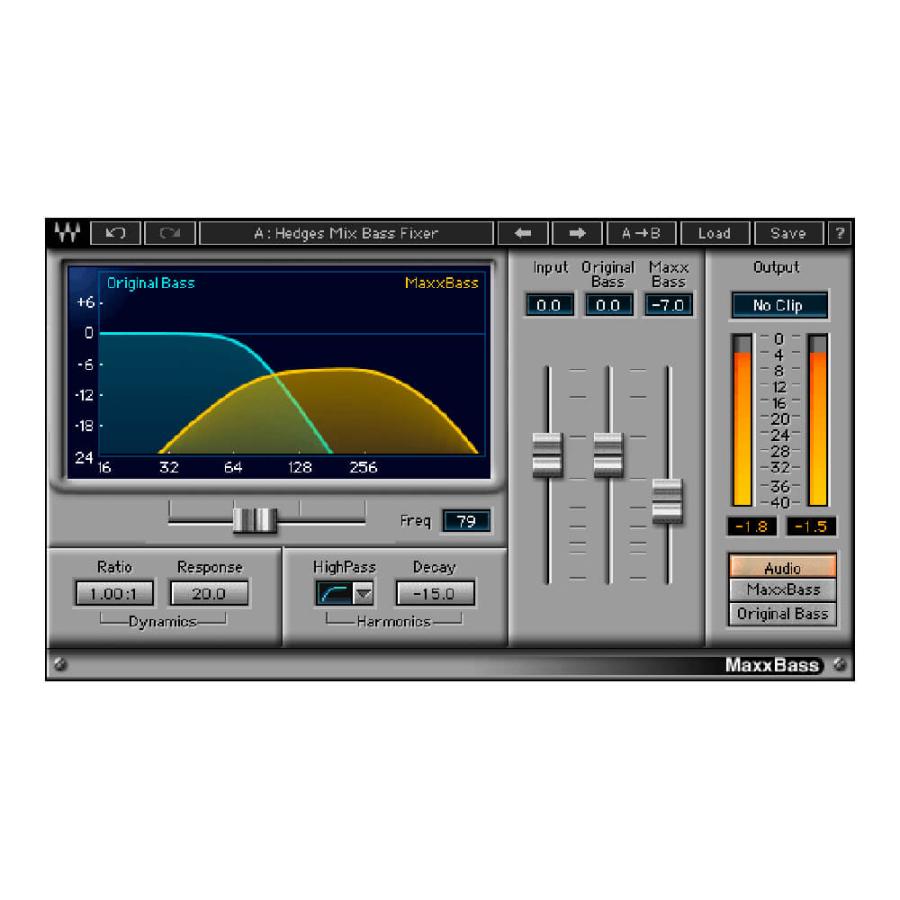
Task: Click the HighPass curve shape display
Action: [335, 593]
